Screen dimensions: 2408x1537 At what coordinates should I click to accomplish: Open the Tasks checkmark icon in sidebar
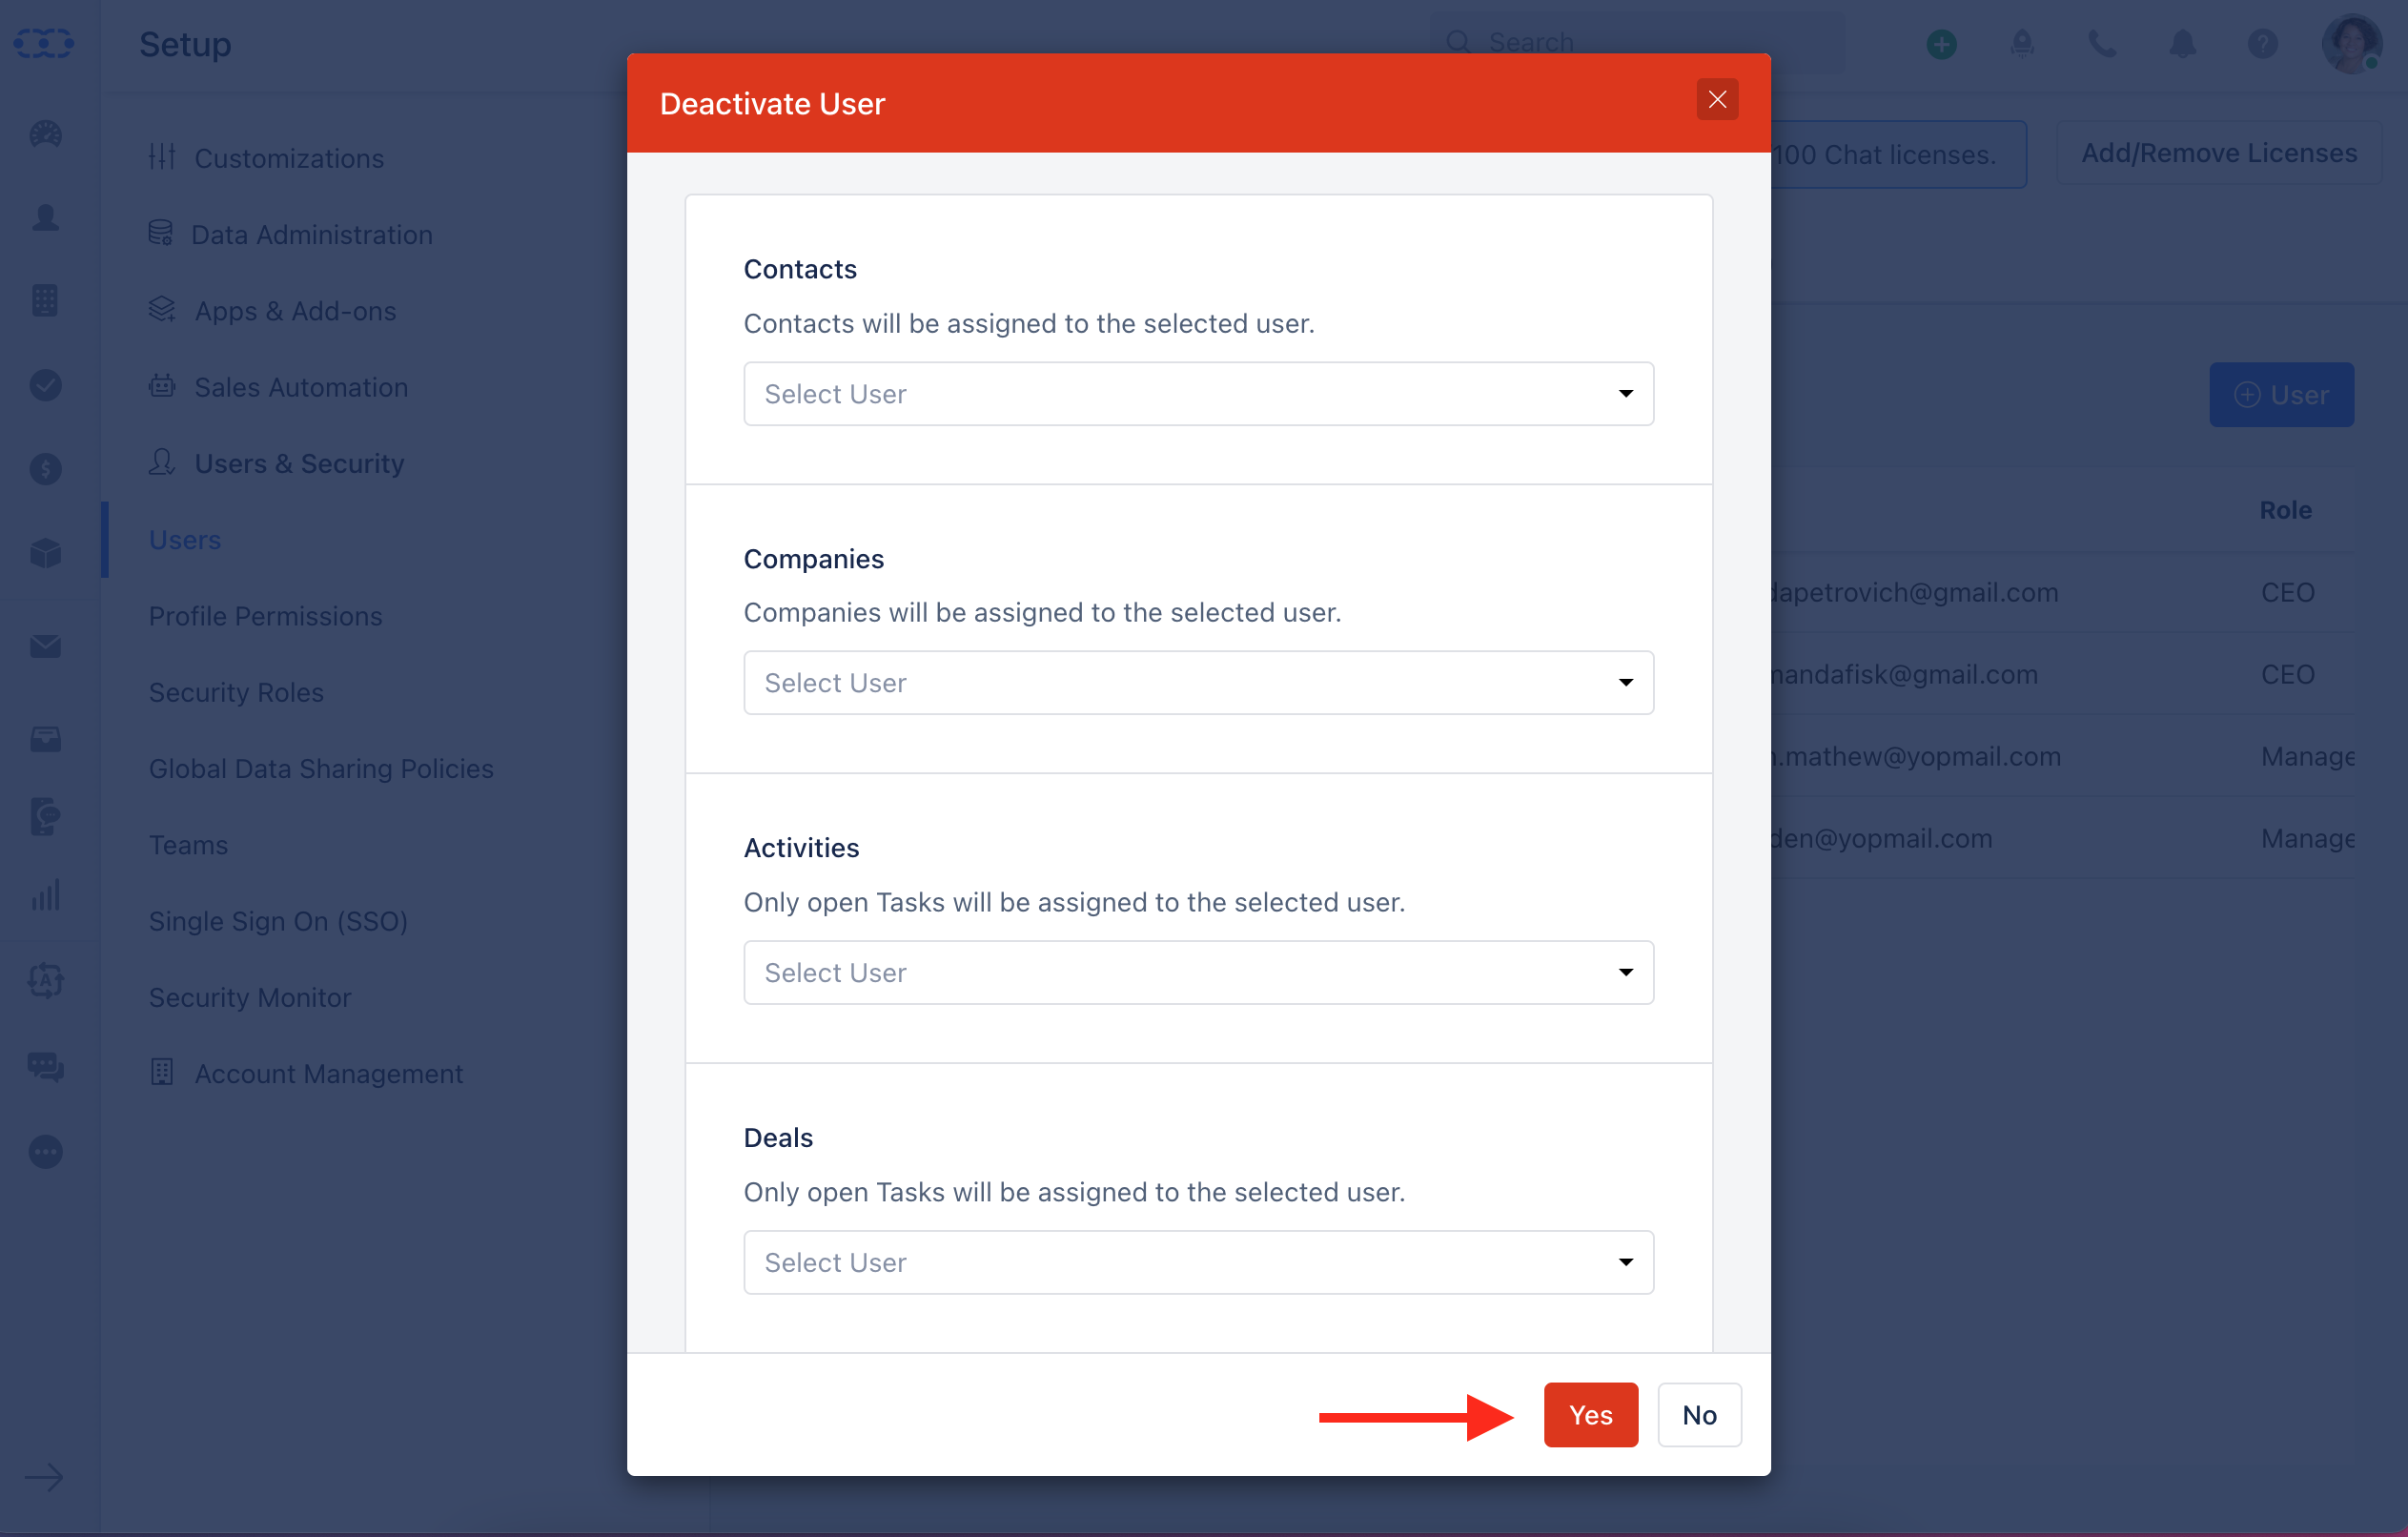[x=44, y=385]
